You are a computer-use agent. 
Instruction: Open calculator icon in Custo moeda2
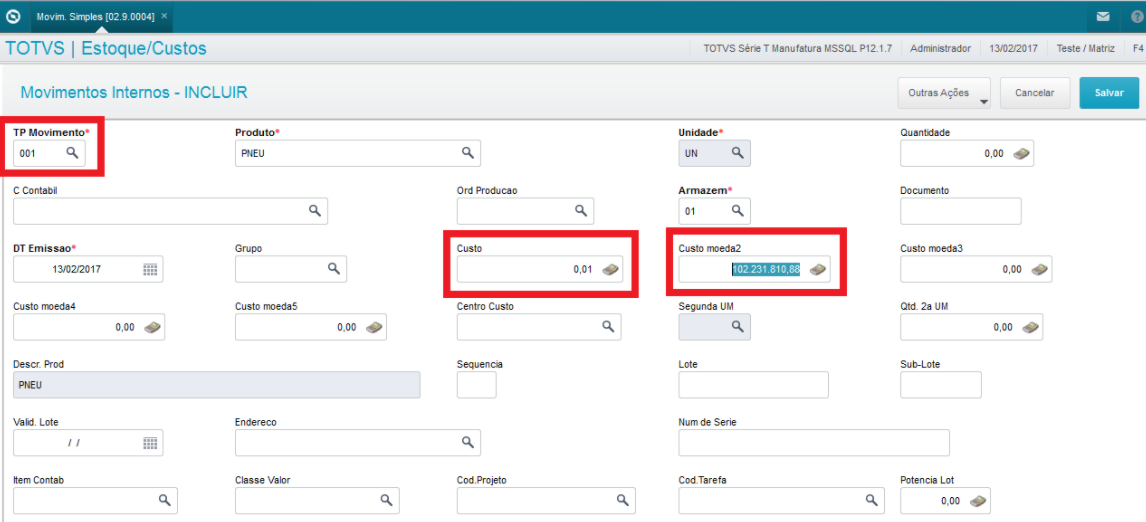(818, 270)
